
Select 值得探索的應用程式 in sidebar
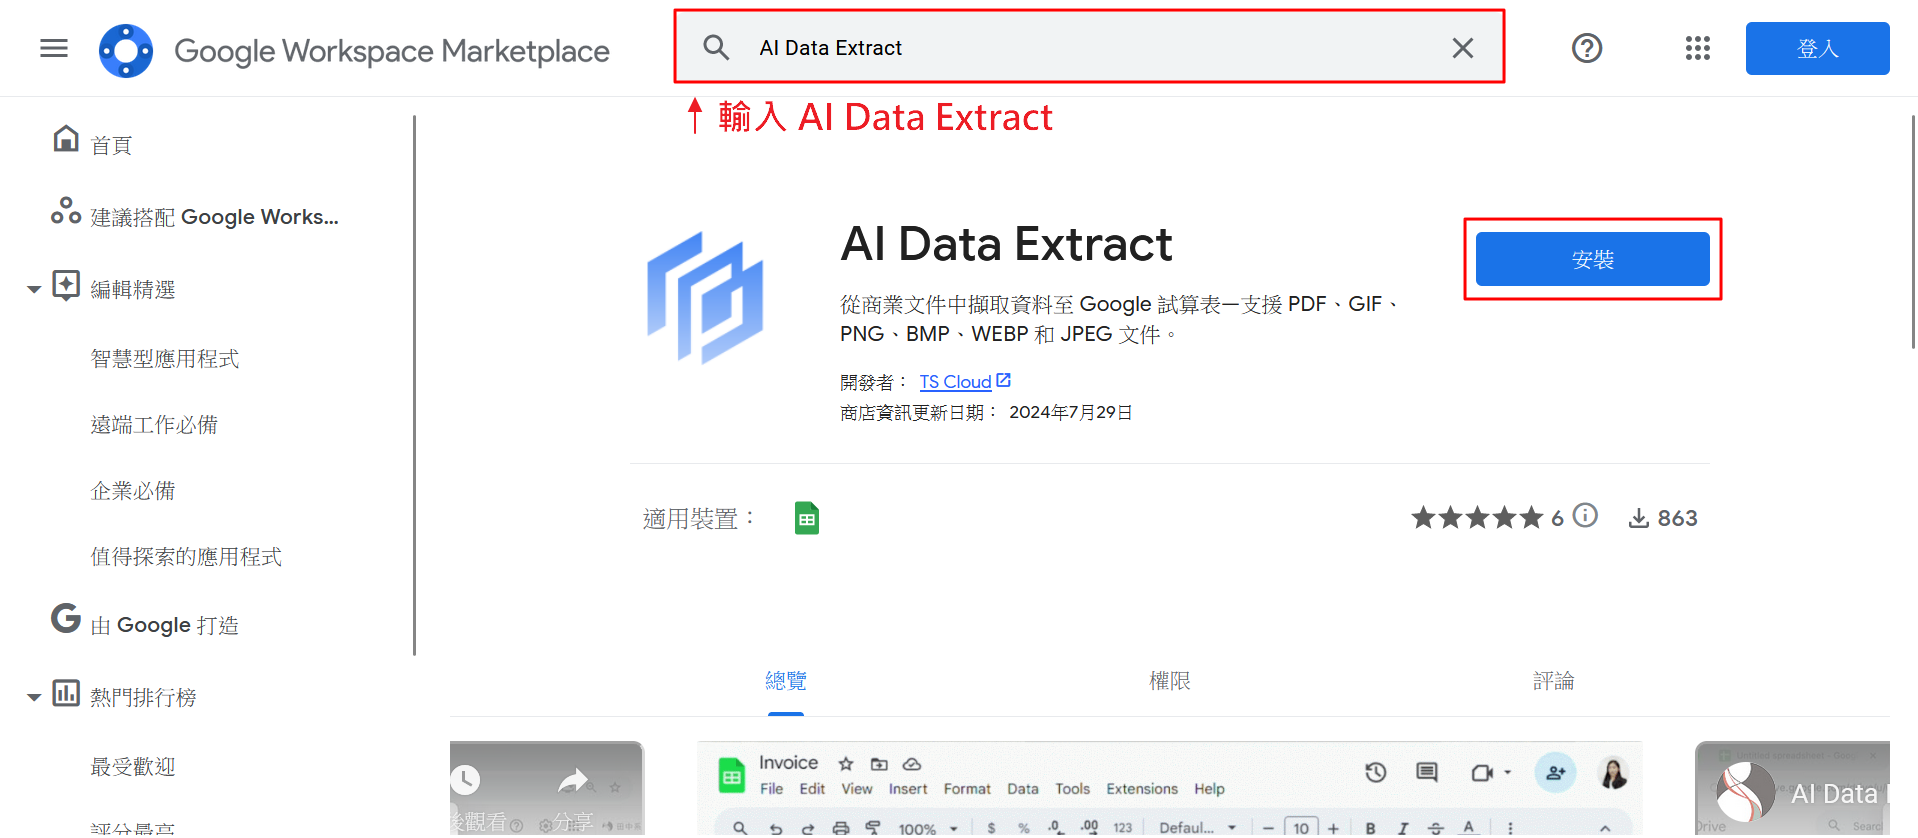[186, 557]
